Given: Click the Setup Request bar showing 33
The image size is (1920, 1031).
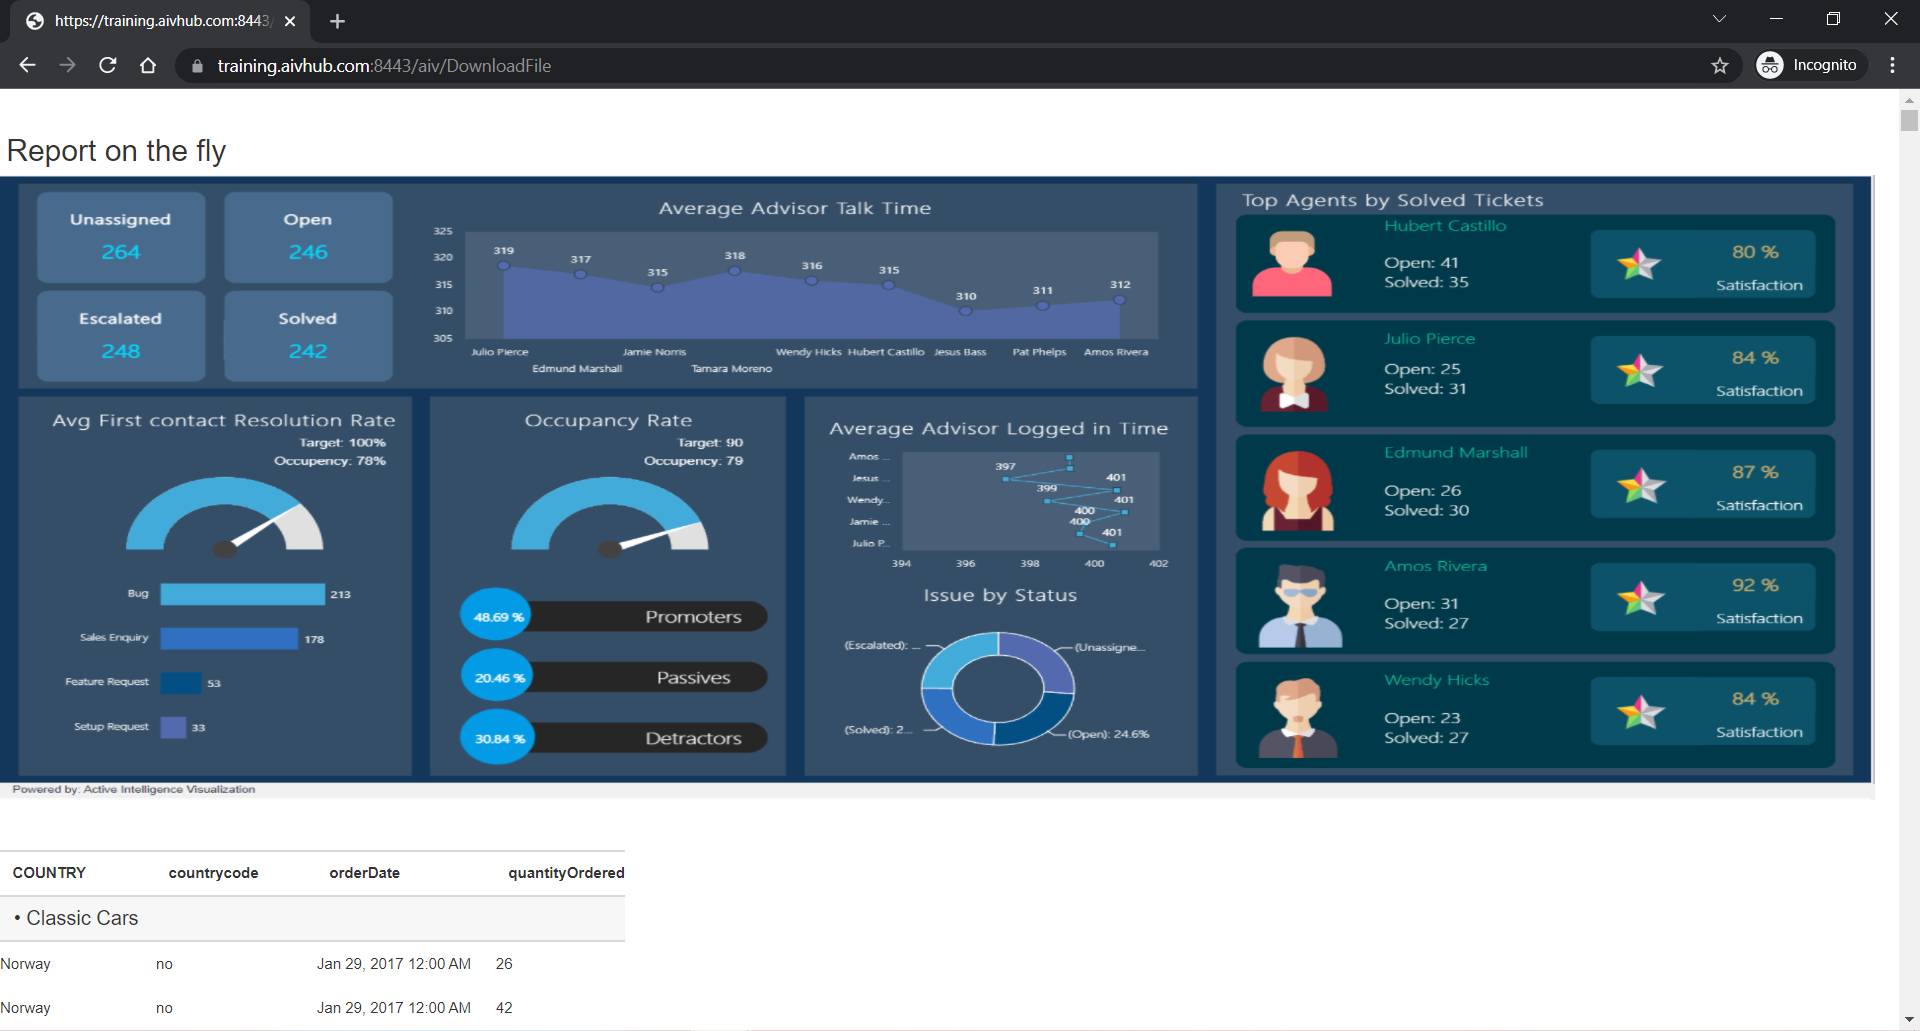Looking at the screenshot, I should (173, 727).
